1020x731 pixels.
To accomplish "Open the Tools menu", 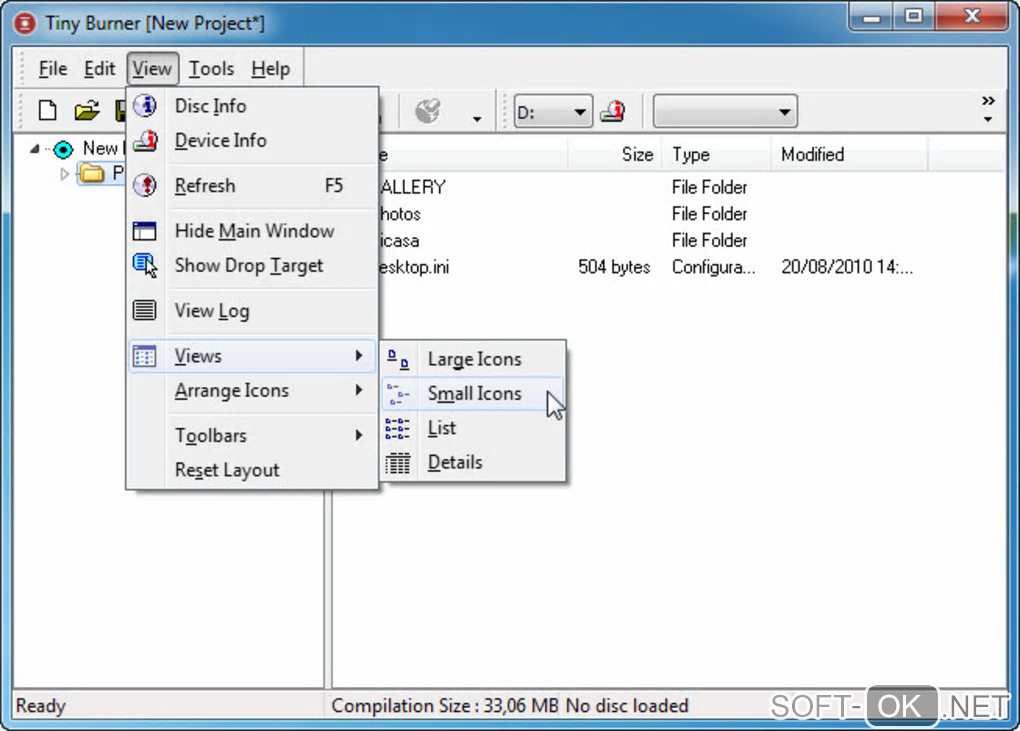I will tap(211, 68).
